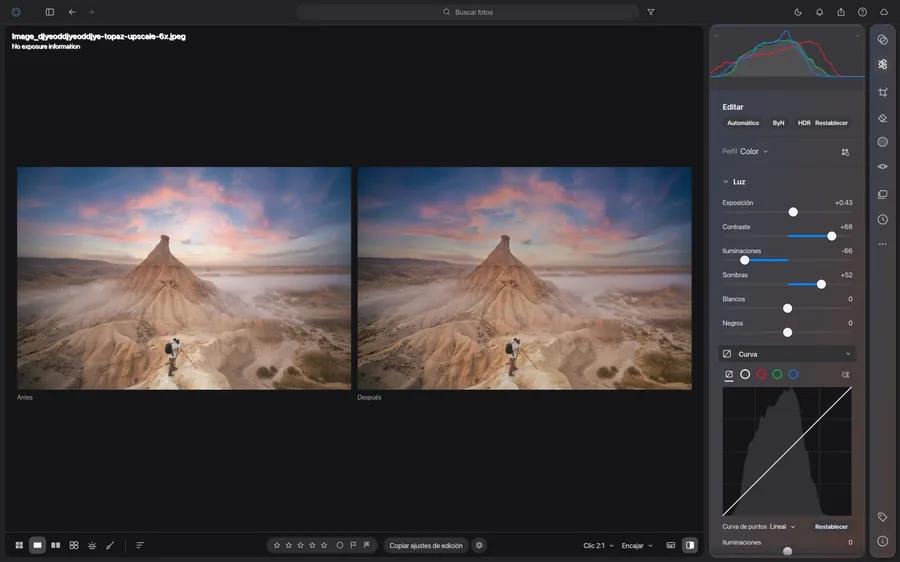Open the Perfil Color dropdown

coord(753,152)
